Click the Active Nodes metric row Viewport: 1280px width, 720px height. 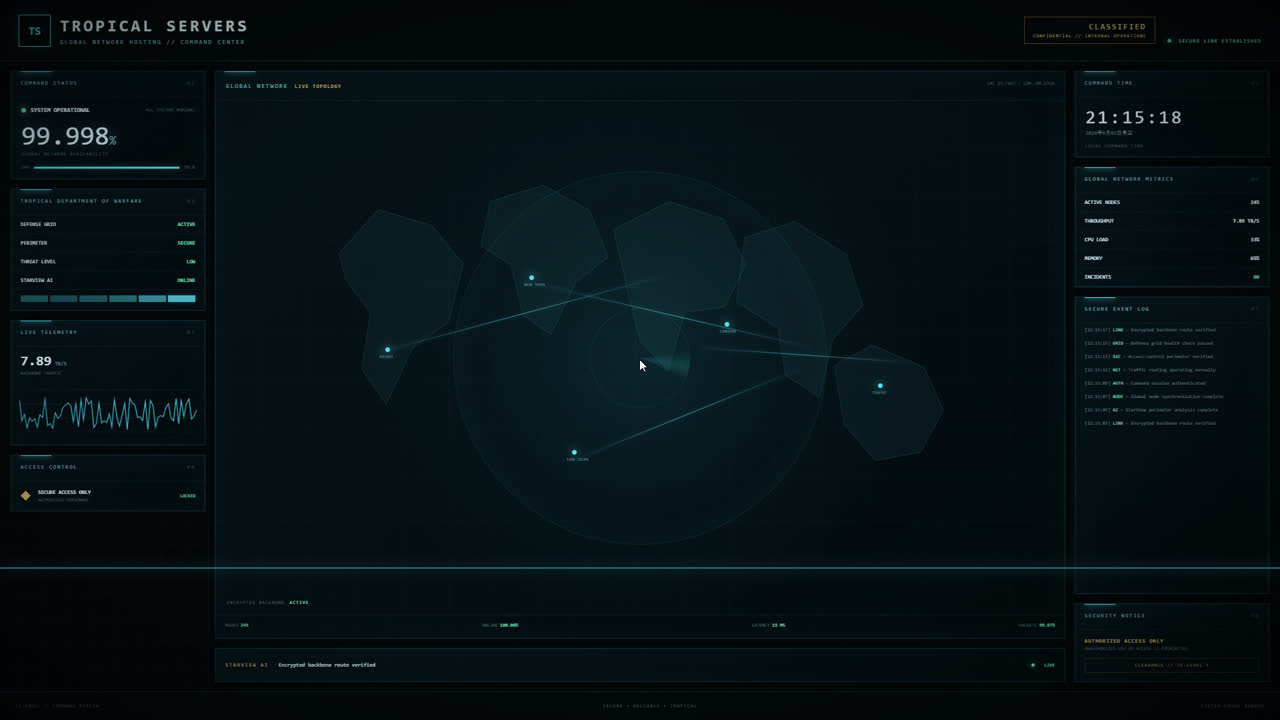tap(1171, 202)
